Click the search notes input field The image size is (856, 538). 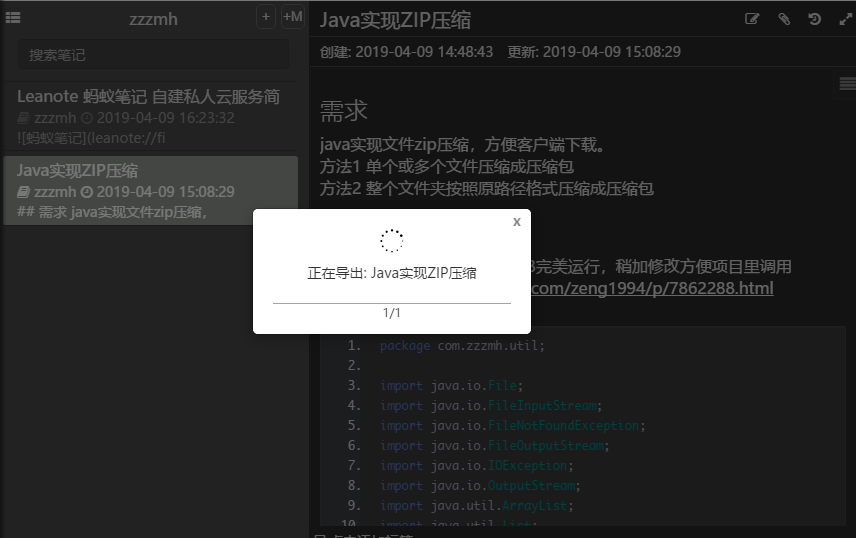(x=153, y=55)
